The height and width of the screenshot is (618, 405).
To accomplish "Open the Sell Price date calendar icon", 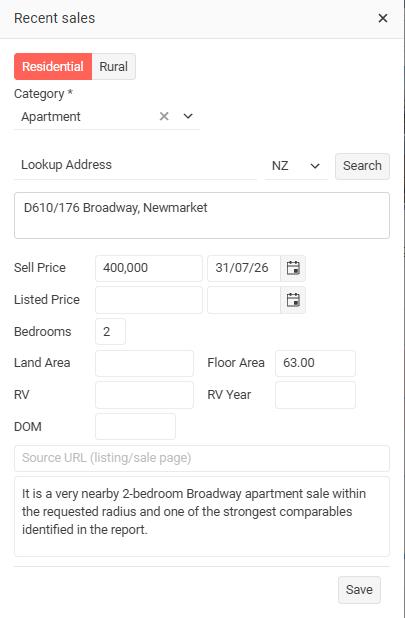I will (293, 268).
